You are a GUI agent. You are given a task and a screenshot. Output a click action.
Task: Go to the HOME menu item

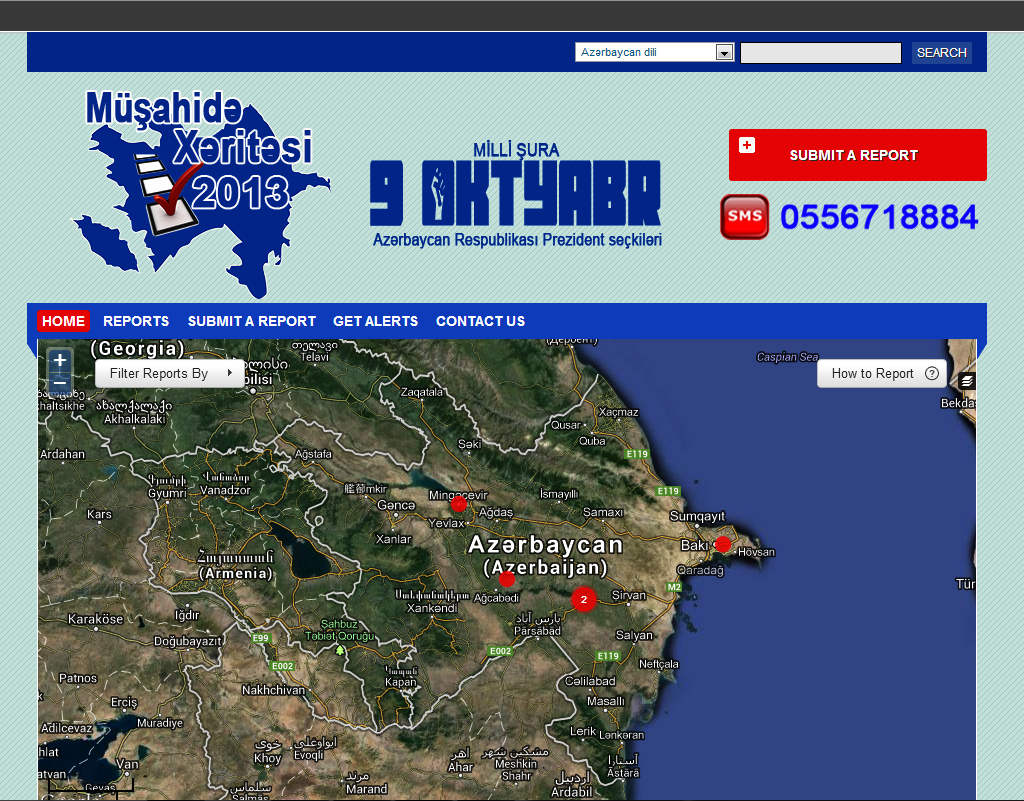(x=63, y=321)
